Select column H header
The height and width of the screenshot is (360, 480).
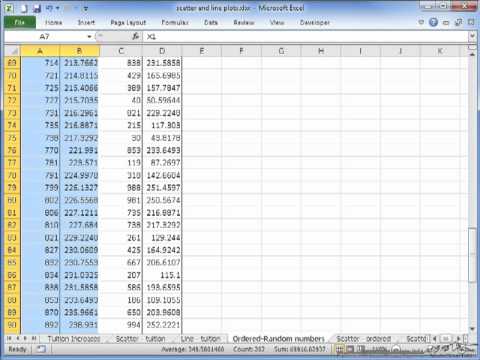click(321, 51)
